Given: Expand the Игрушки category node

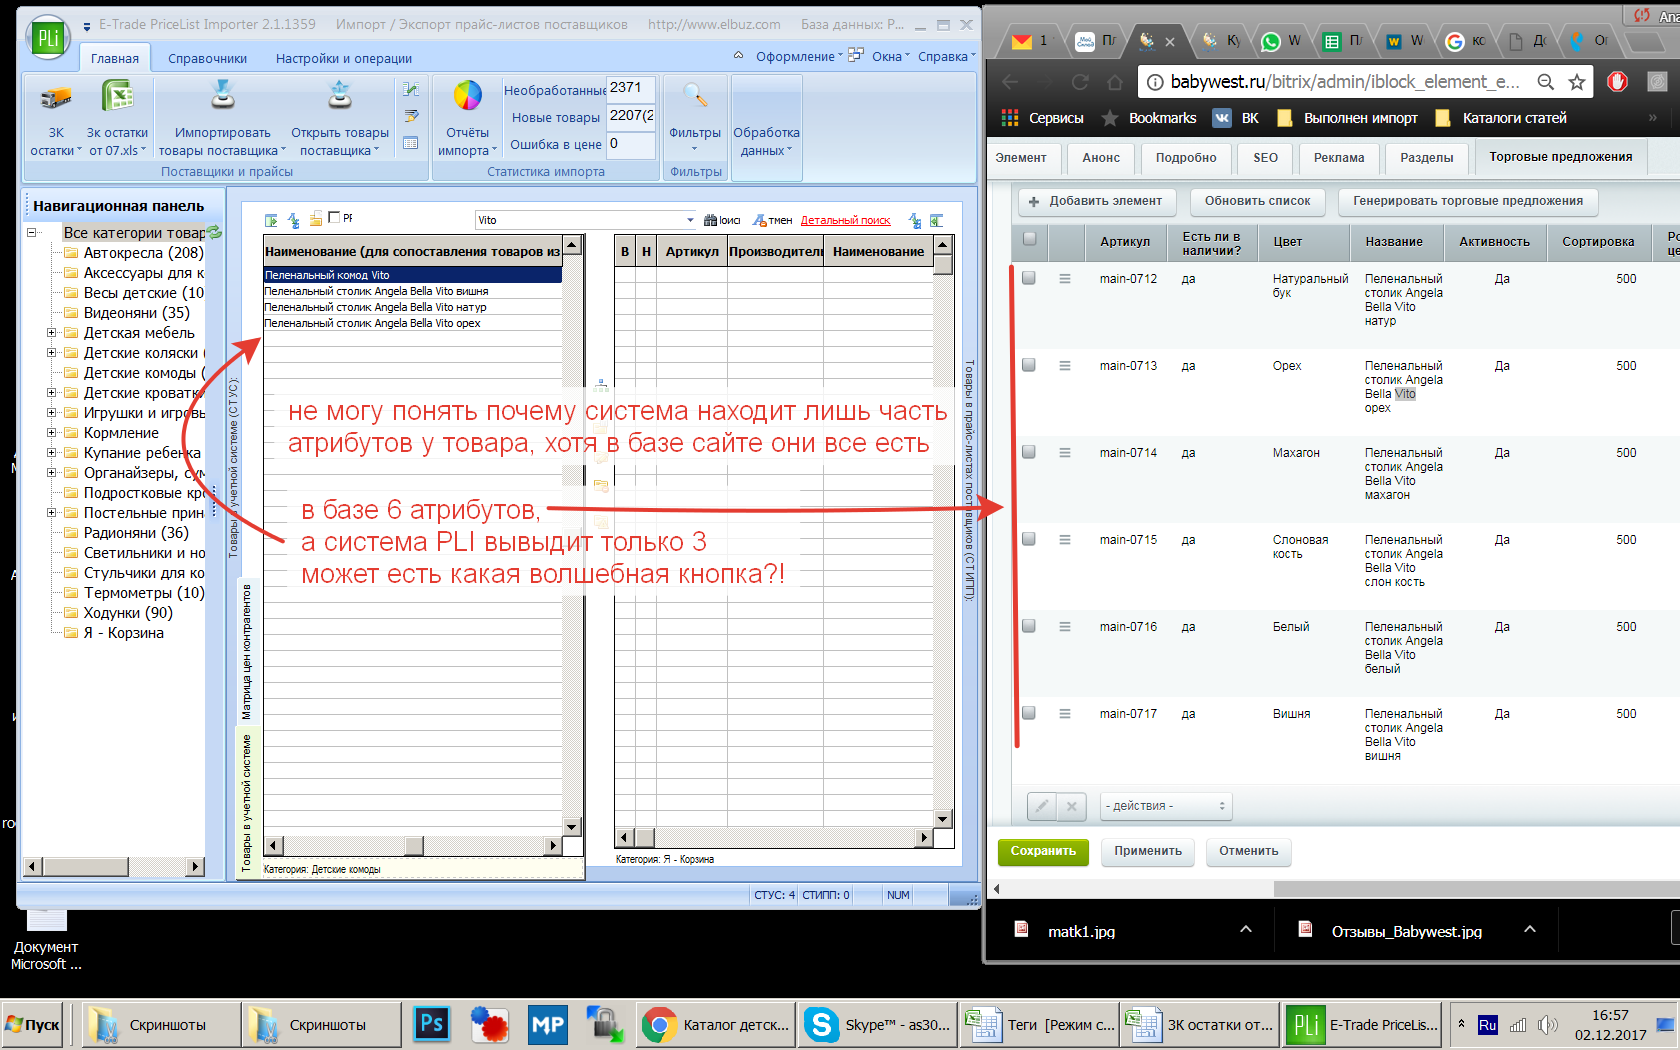Looking at the screenshot, I should pos(52,413).
